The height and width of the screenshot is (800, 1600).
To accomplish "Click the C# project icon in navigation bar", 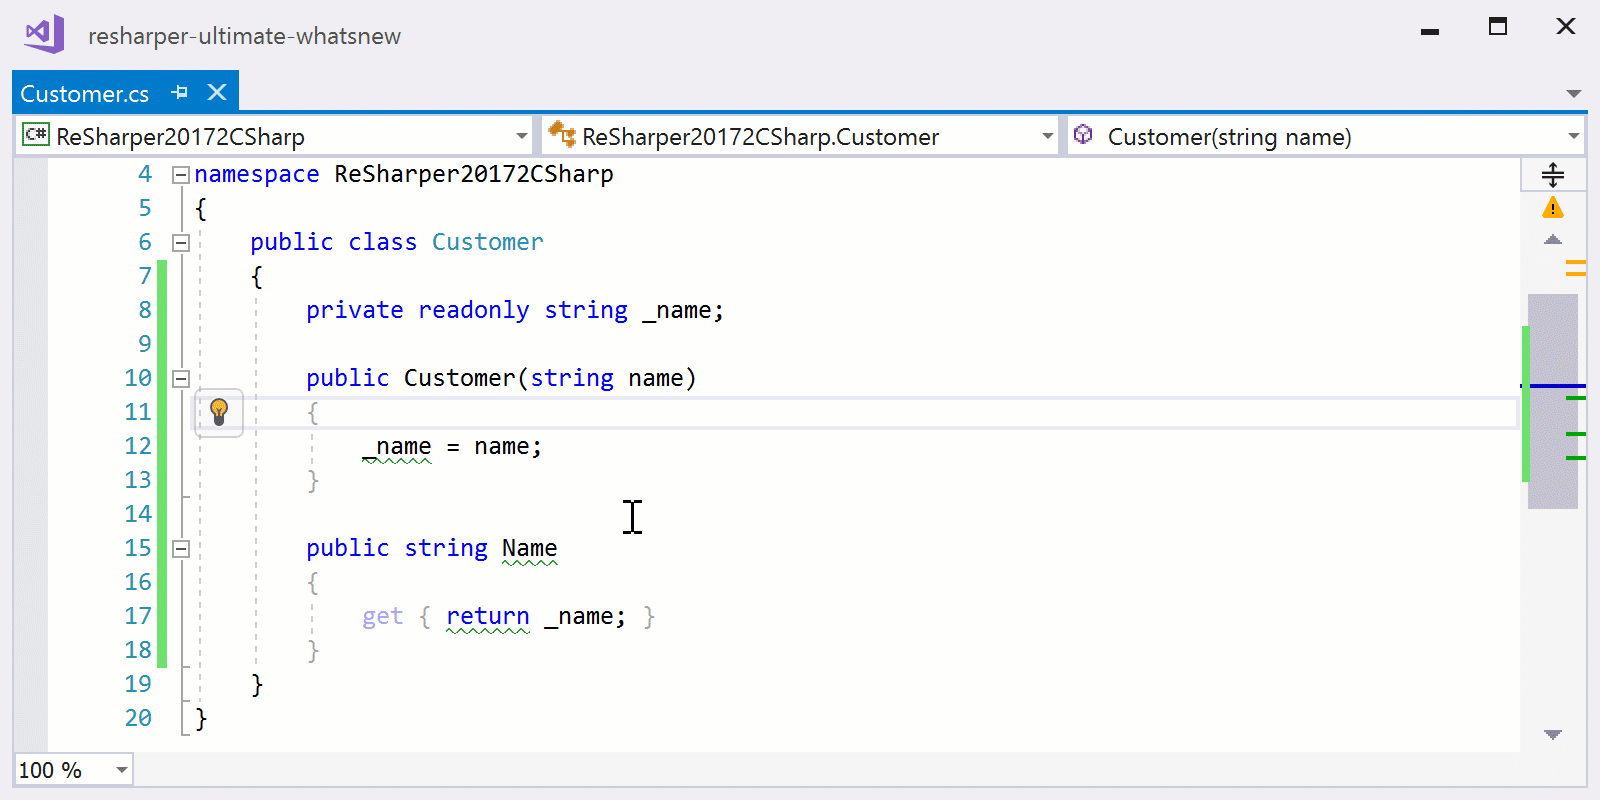I will click(x=36, y=135).
